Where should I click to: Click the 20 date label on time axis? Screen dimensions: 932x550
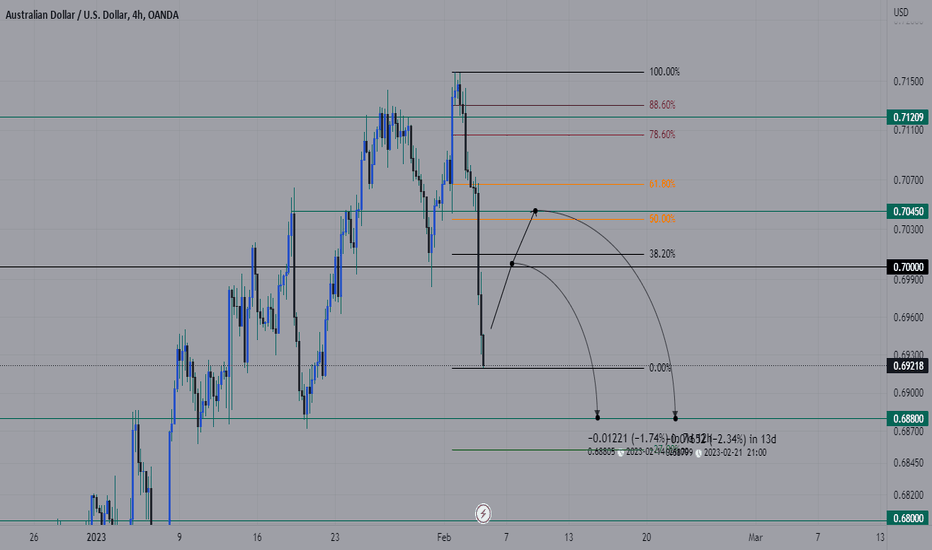coord(646,538)
